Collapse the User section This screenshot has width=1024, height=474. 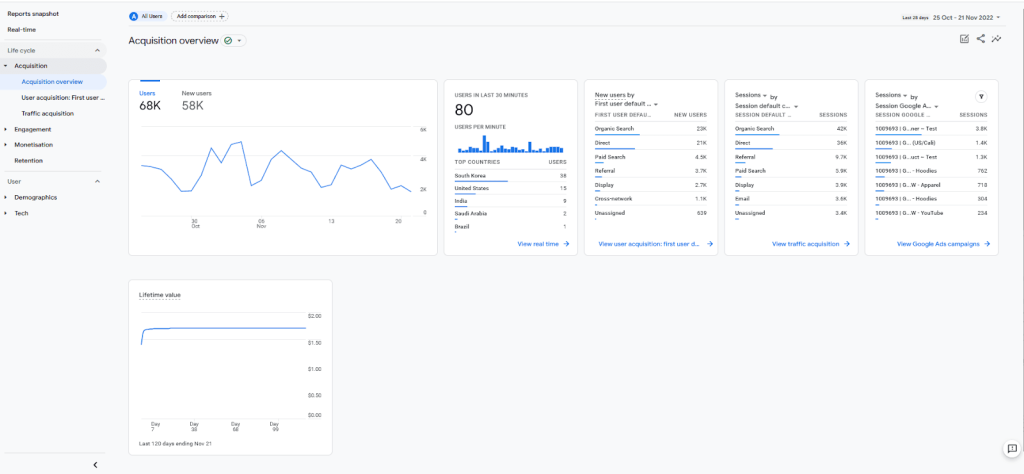[97, 181]
